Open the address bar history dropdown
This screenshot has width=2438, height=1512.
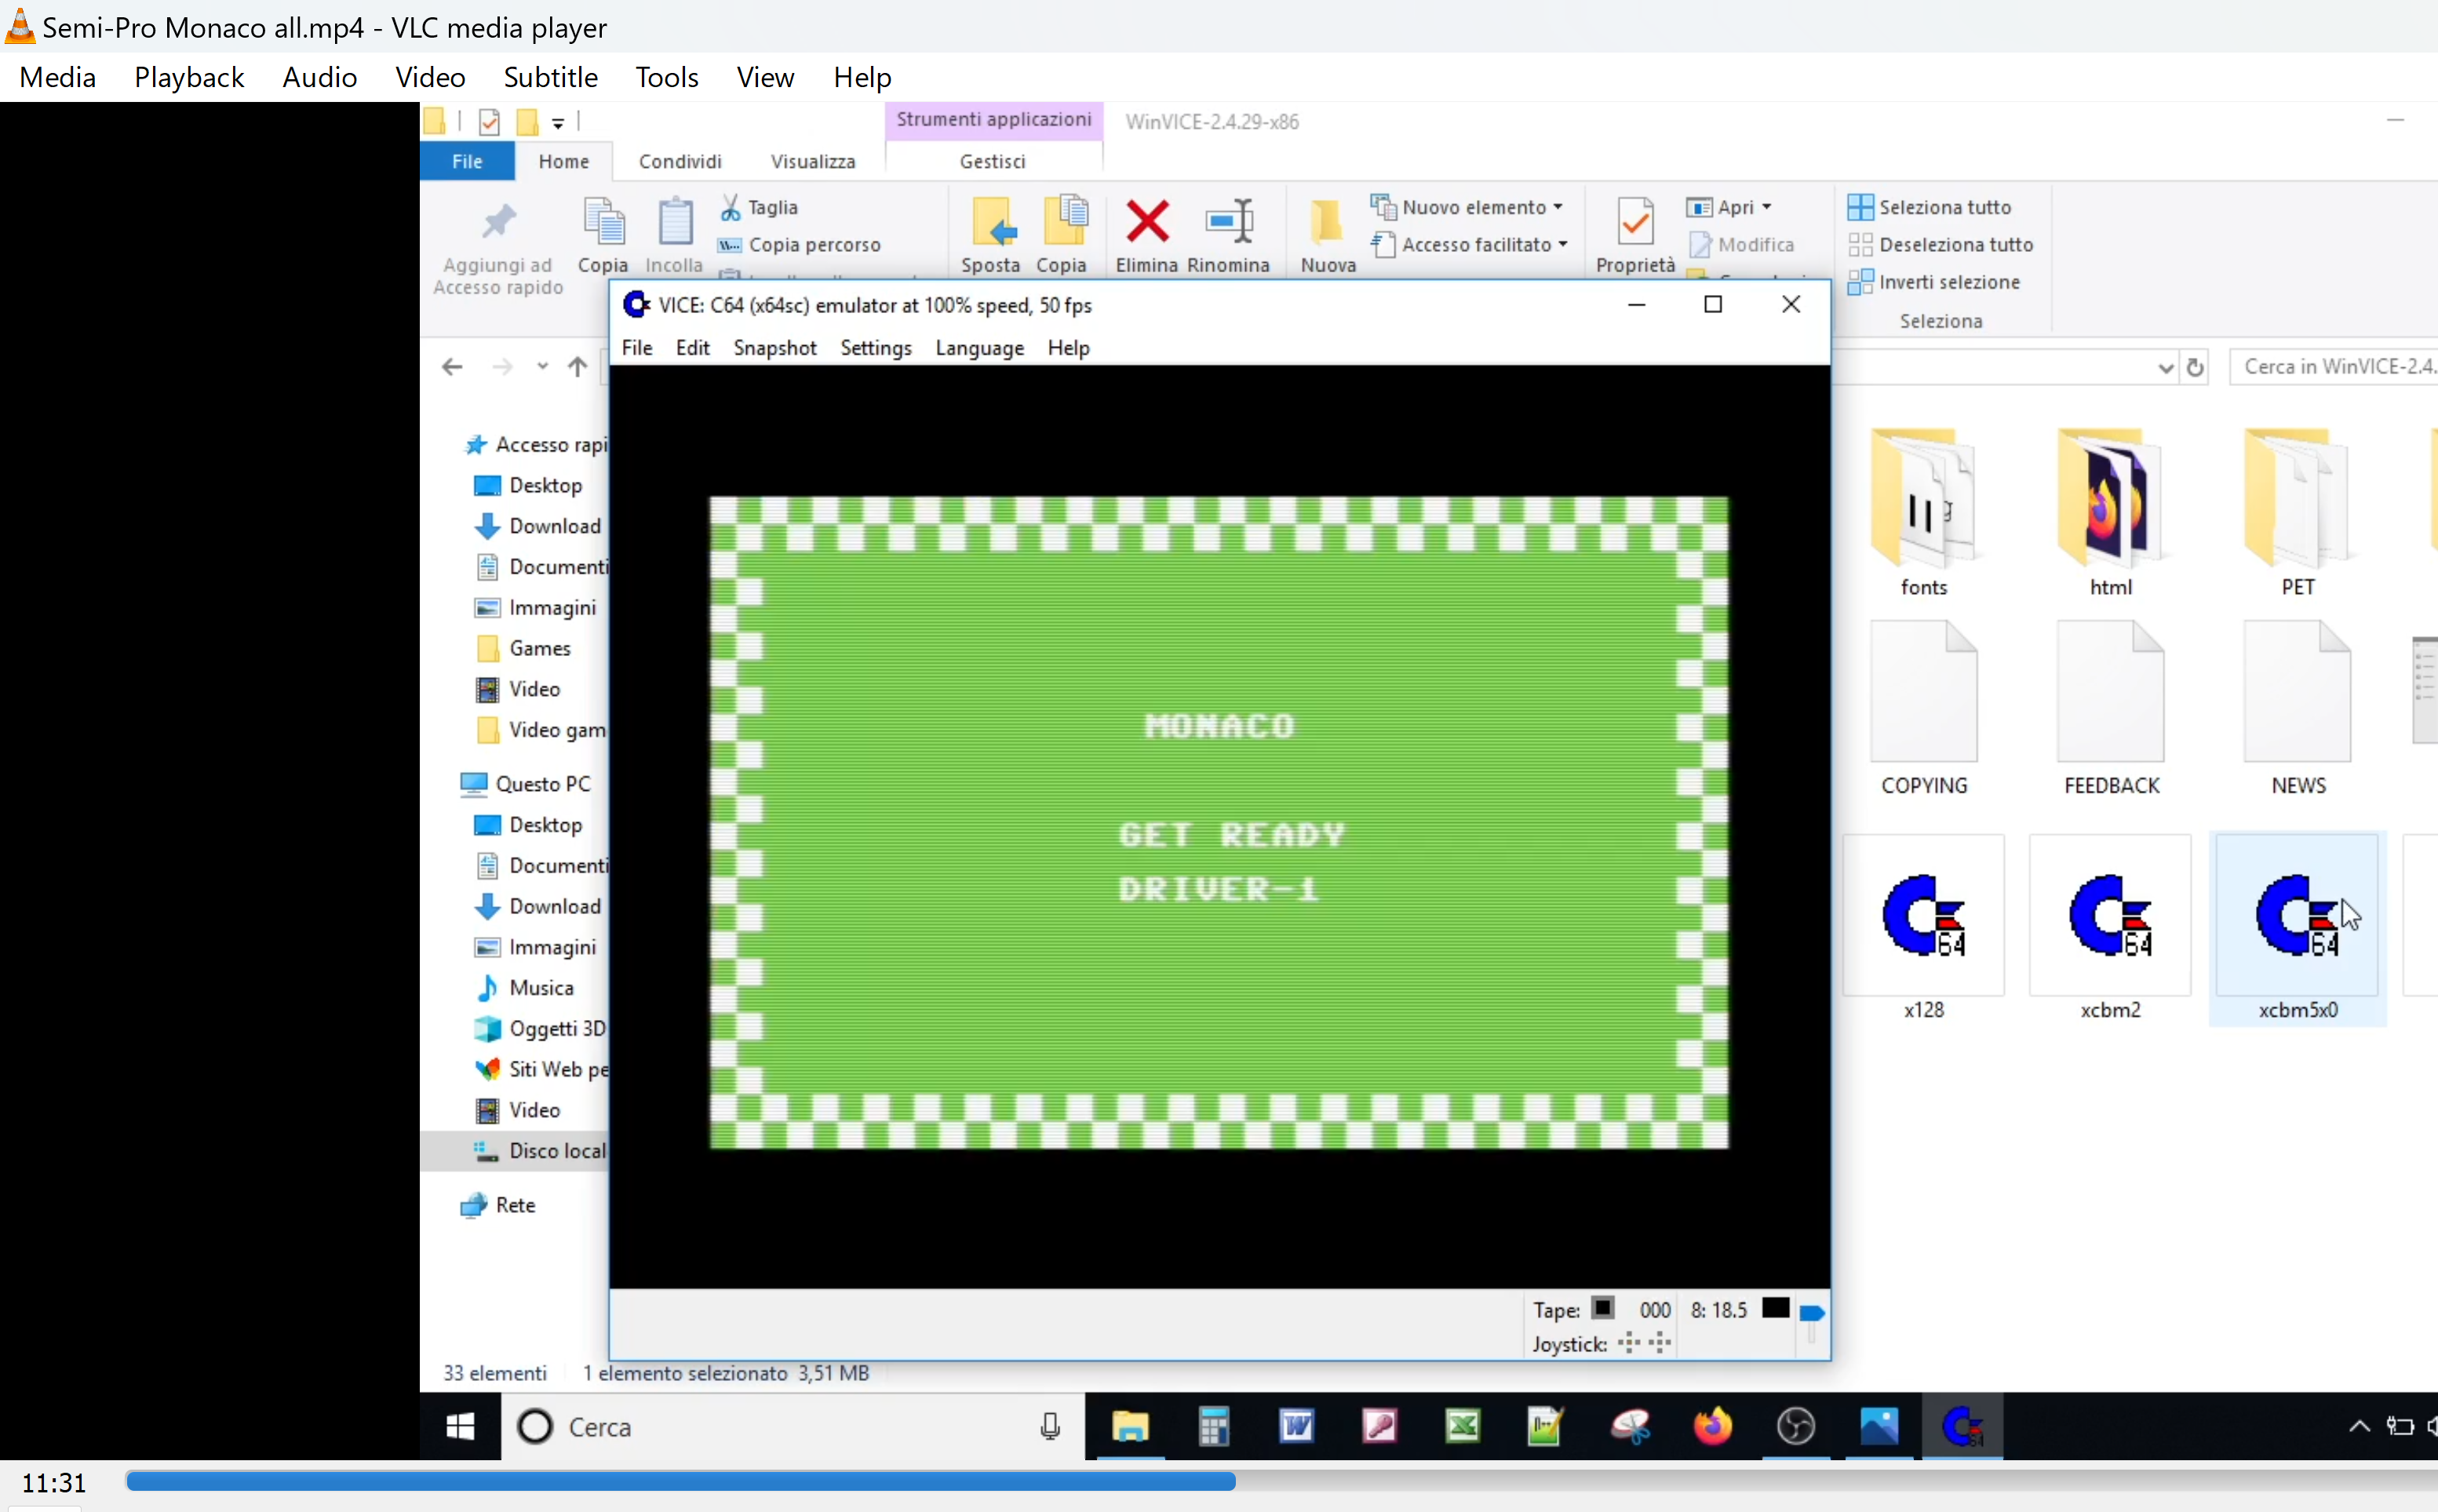pos(2165,367)
